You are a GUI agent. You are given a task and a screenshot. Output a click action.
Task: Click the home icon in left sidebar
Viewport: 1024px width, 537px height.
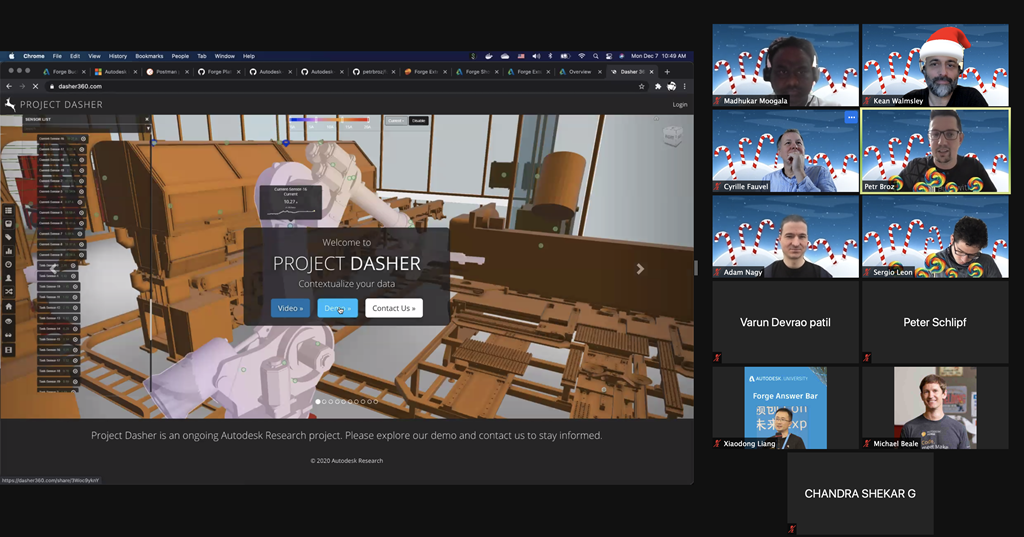(8, 306)
